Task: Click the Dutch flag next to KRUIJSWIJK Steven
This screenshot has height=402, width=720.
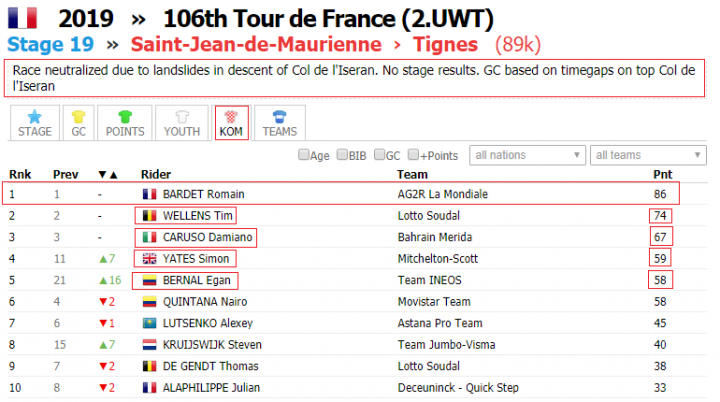Action: (149, 345)
